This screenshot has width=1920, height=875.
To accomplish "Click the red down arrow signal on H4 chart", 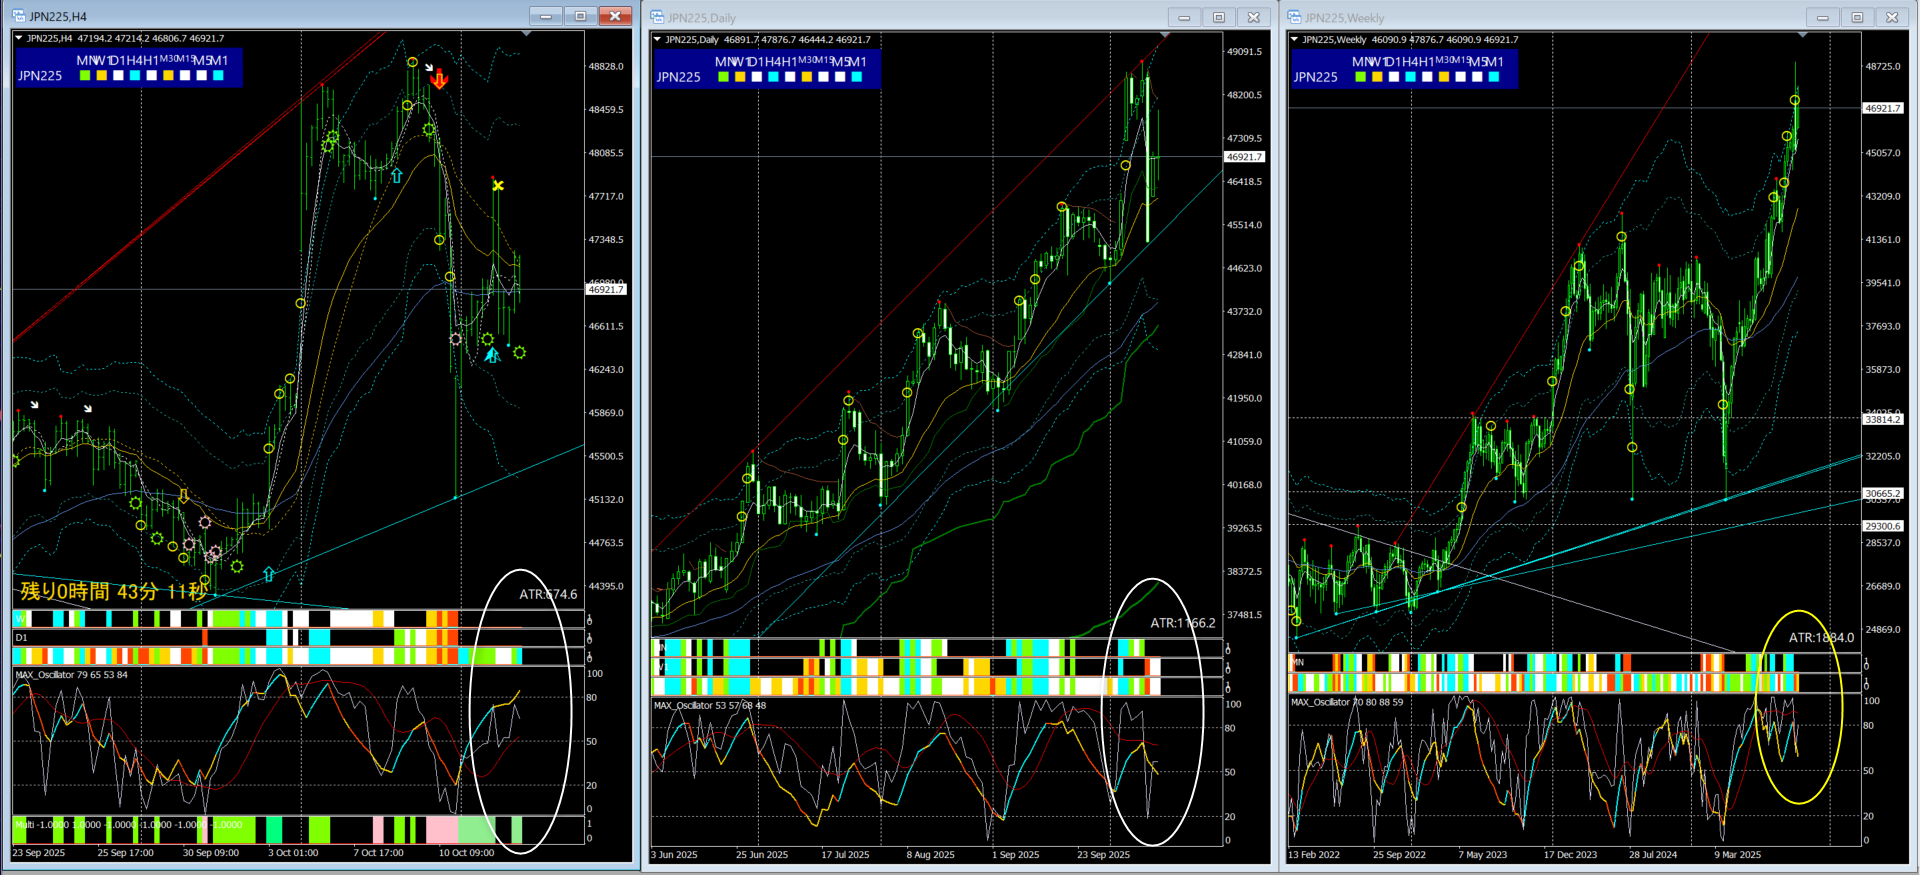I will pyautogui.click(x=439, y=80).
